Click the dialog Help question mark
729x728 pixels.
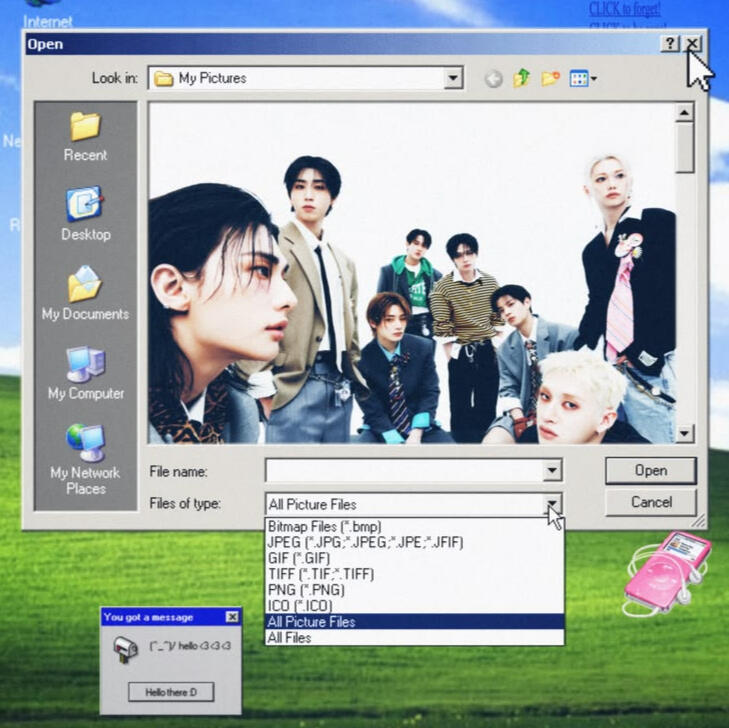tap(669, 44)
